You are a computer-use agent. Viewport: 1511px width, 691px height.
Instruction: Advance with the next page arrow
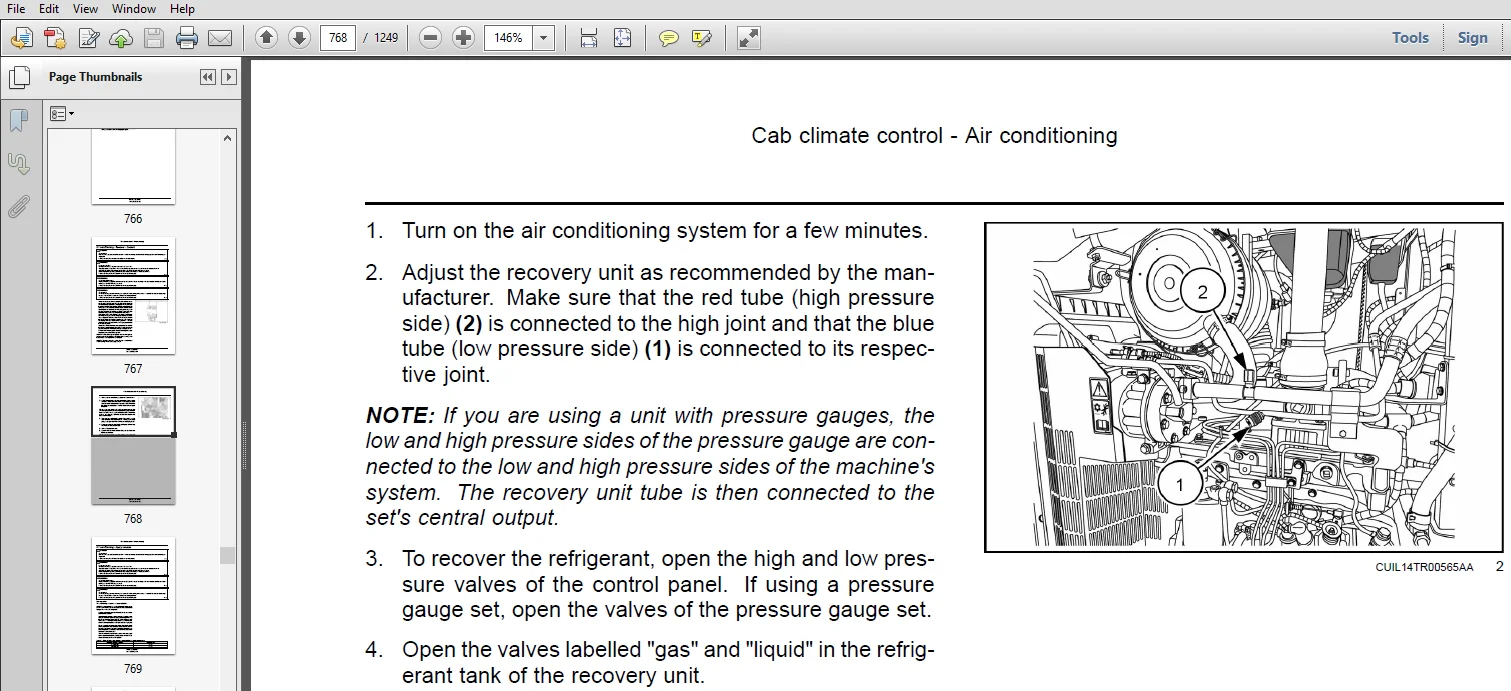tap(299, 38)
